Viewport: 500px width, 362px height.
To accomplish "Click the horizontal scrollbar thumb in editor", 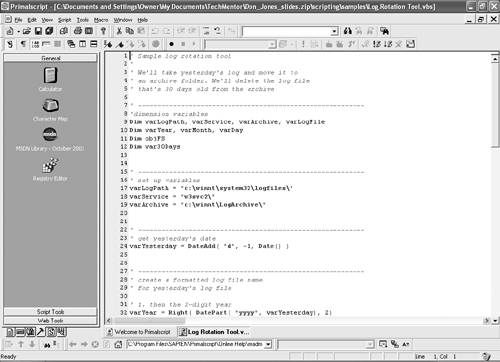I will pyautogui.click(x=149, y=321).
